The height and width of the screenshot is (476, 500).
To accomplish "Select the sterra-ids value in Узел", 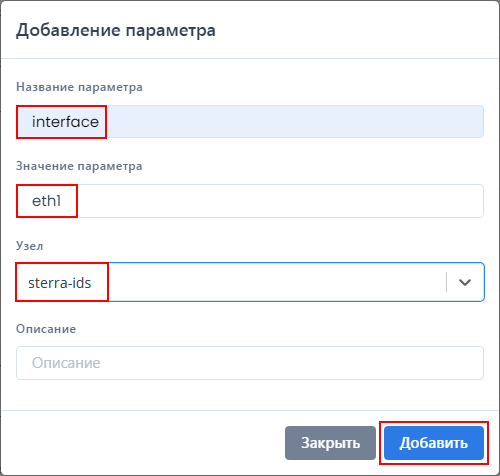I will (x=60, y=283).
